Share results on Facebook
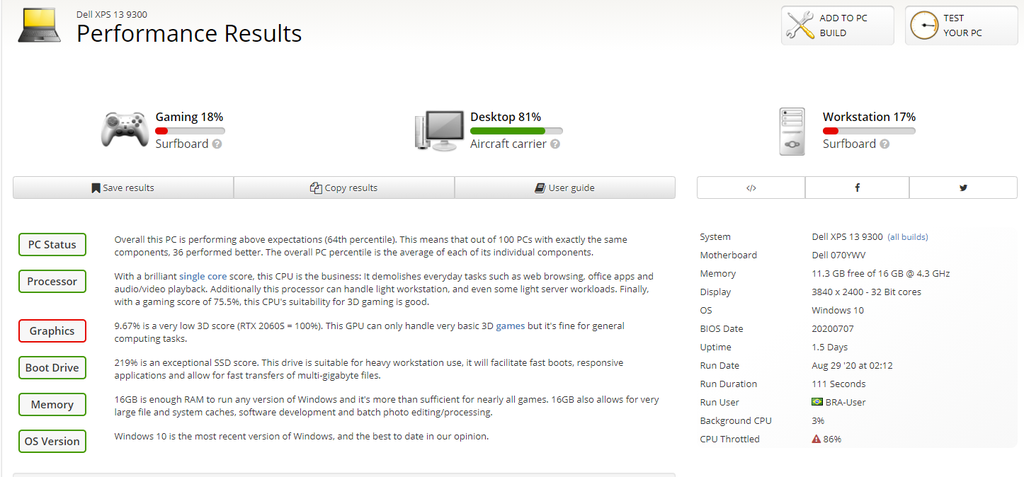 coord(857,188)
